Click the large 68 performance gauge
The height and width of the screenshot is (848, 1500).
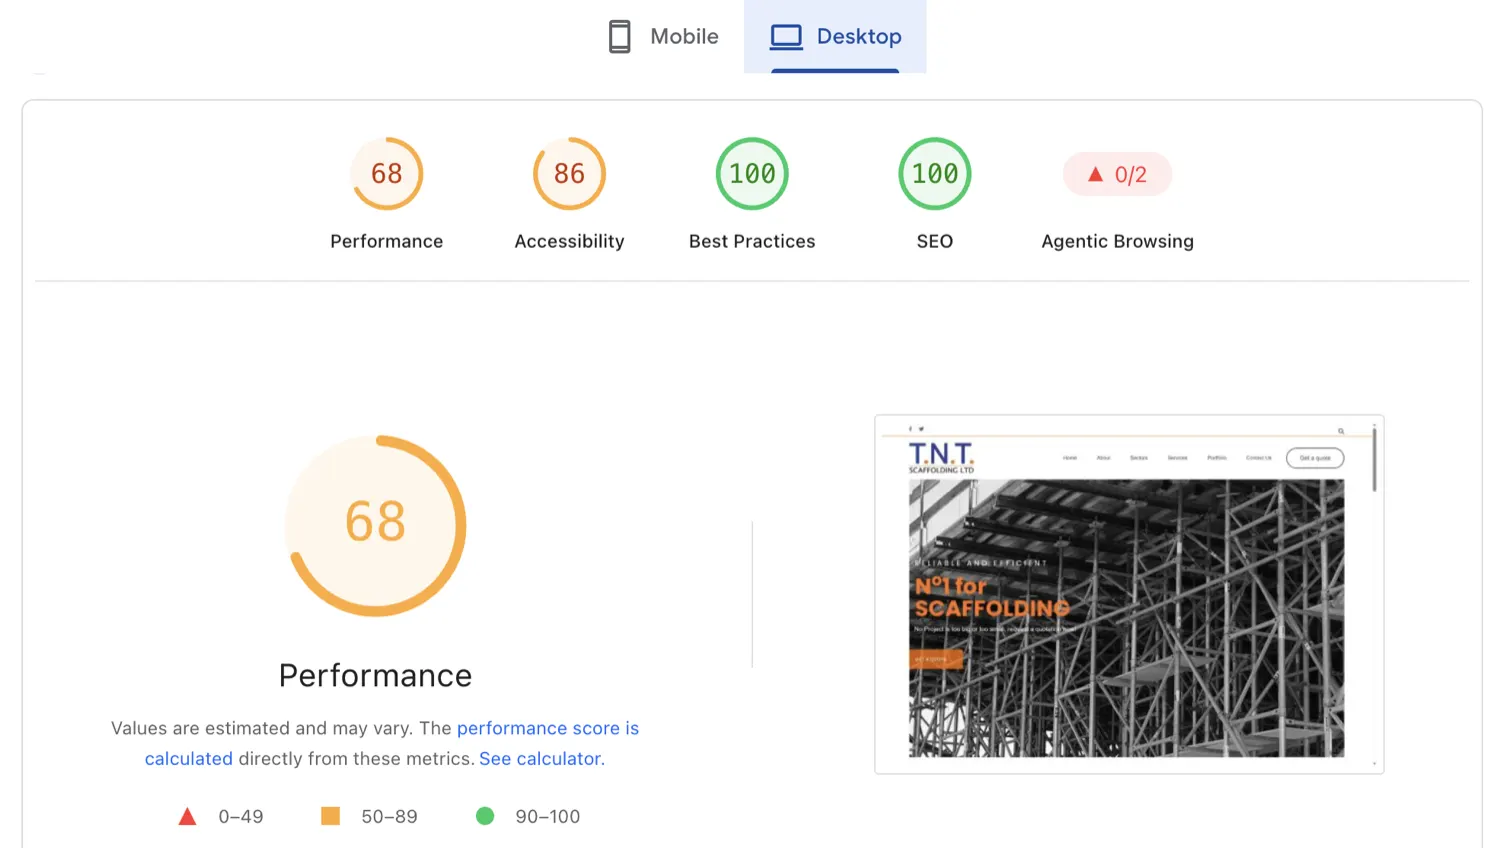(x=376, y=525)
